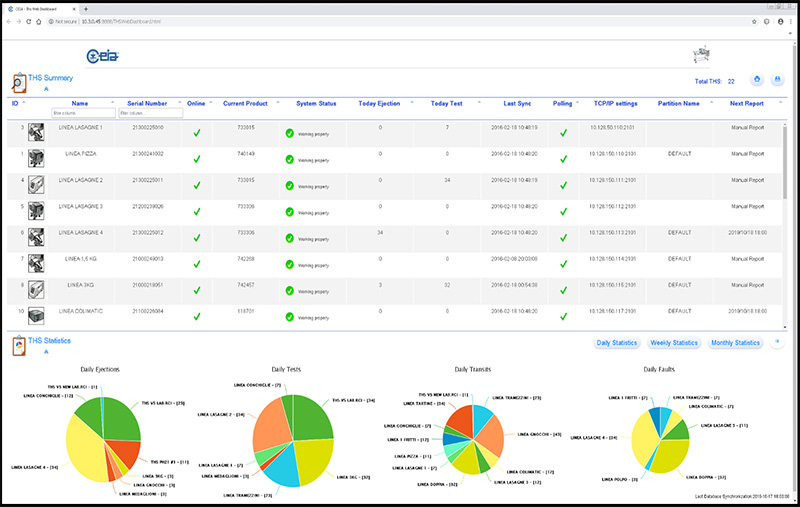Image resolution: width=800 pixels, height=507 pixels.
Task: Sort table by the Today Ejection column
Action: click(379, 102)
